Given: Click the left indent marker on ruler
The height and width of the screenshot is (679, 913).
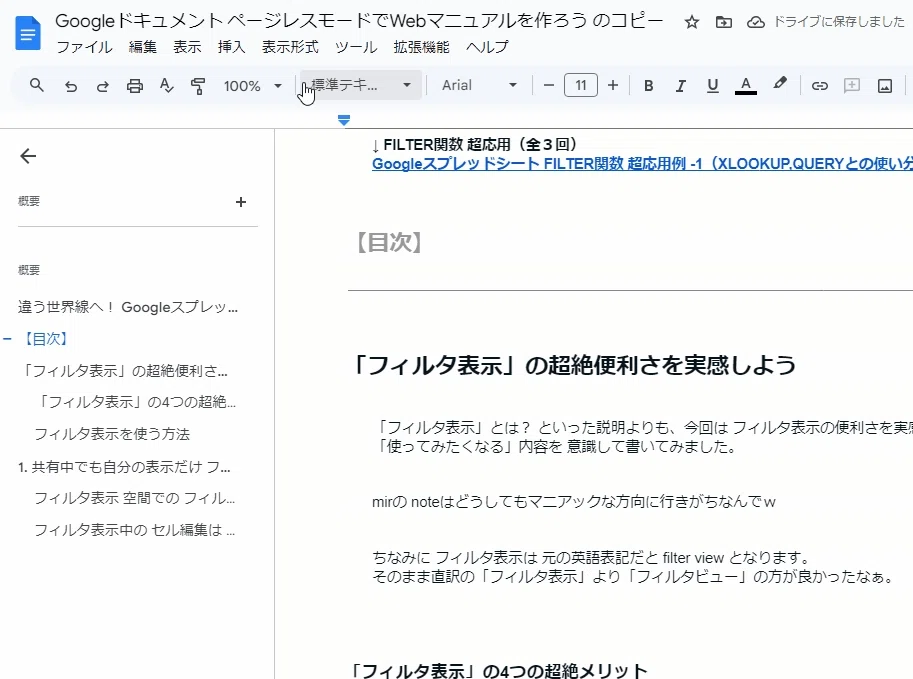Looking at the screenshot, I should pyautogui.click(x=344, y=121).
